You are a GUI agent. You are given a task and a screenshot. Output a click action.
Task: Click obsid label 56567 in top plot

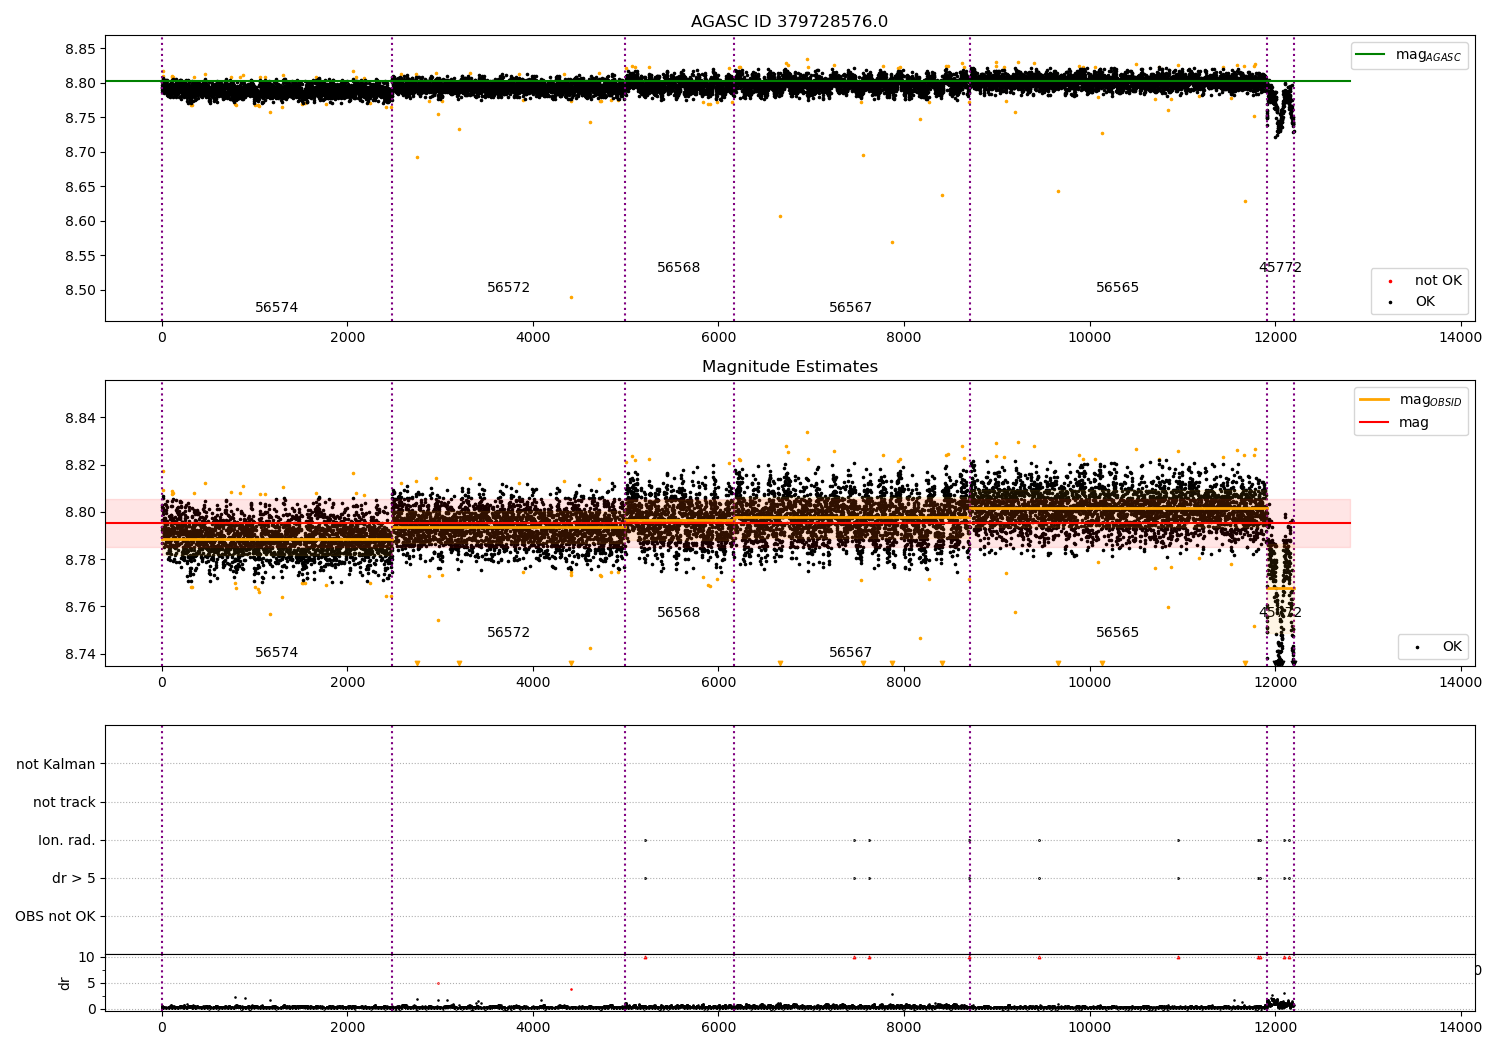click(850, 308)
